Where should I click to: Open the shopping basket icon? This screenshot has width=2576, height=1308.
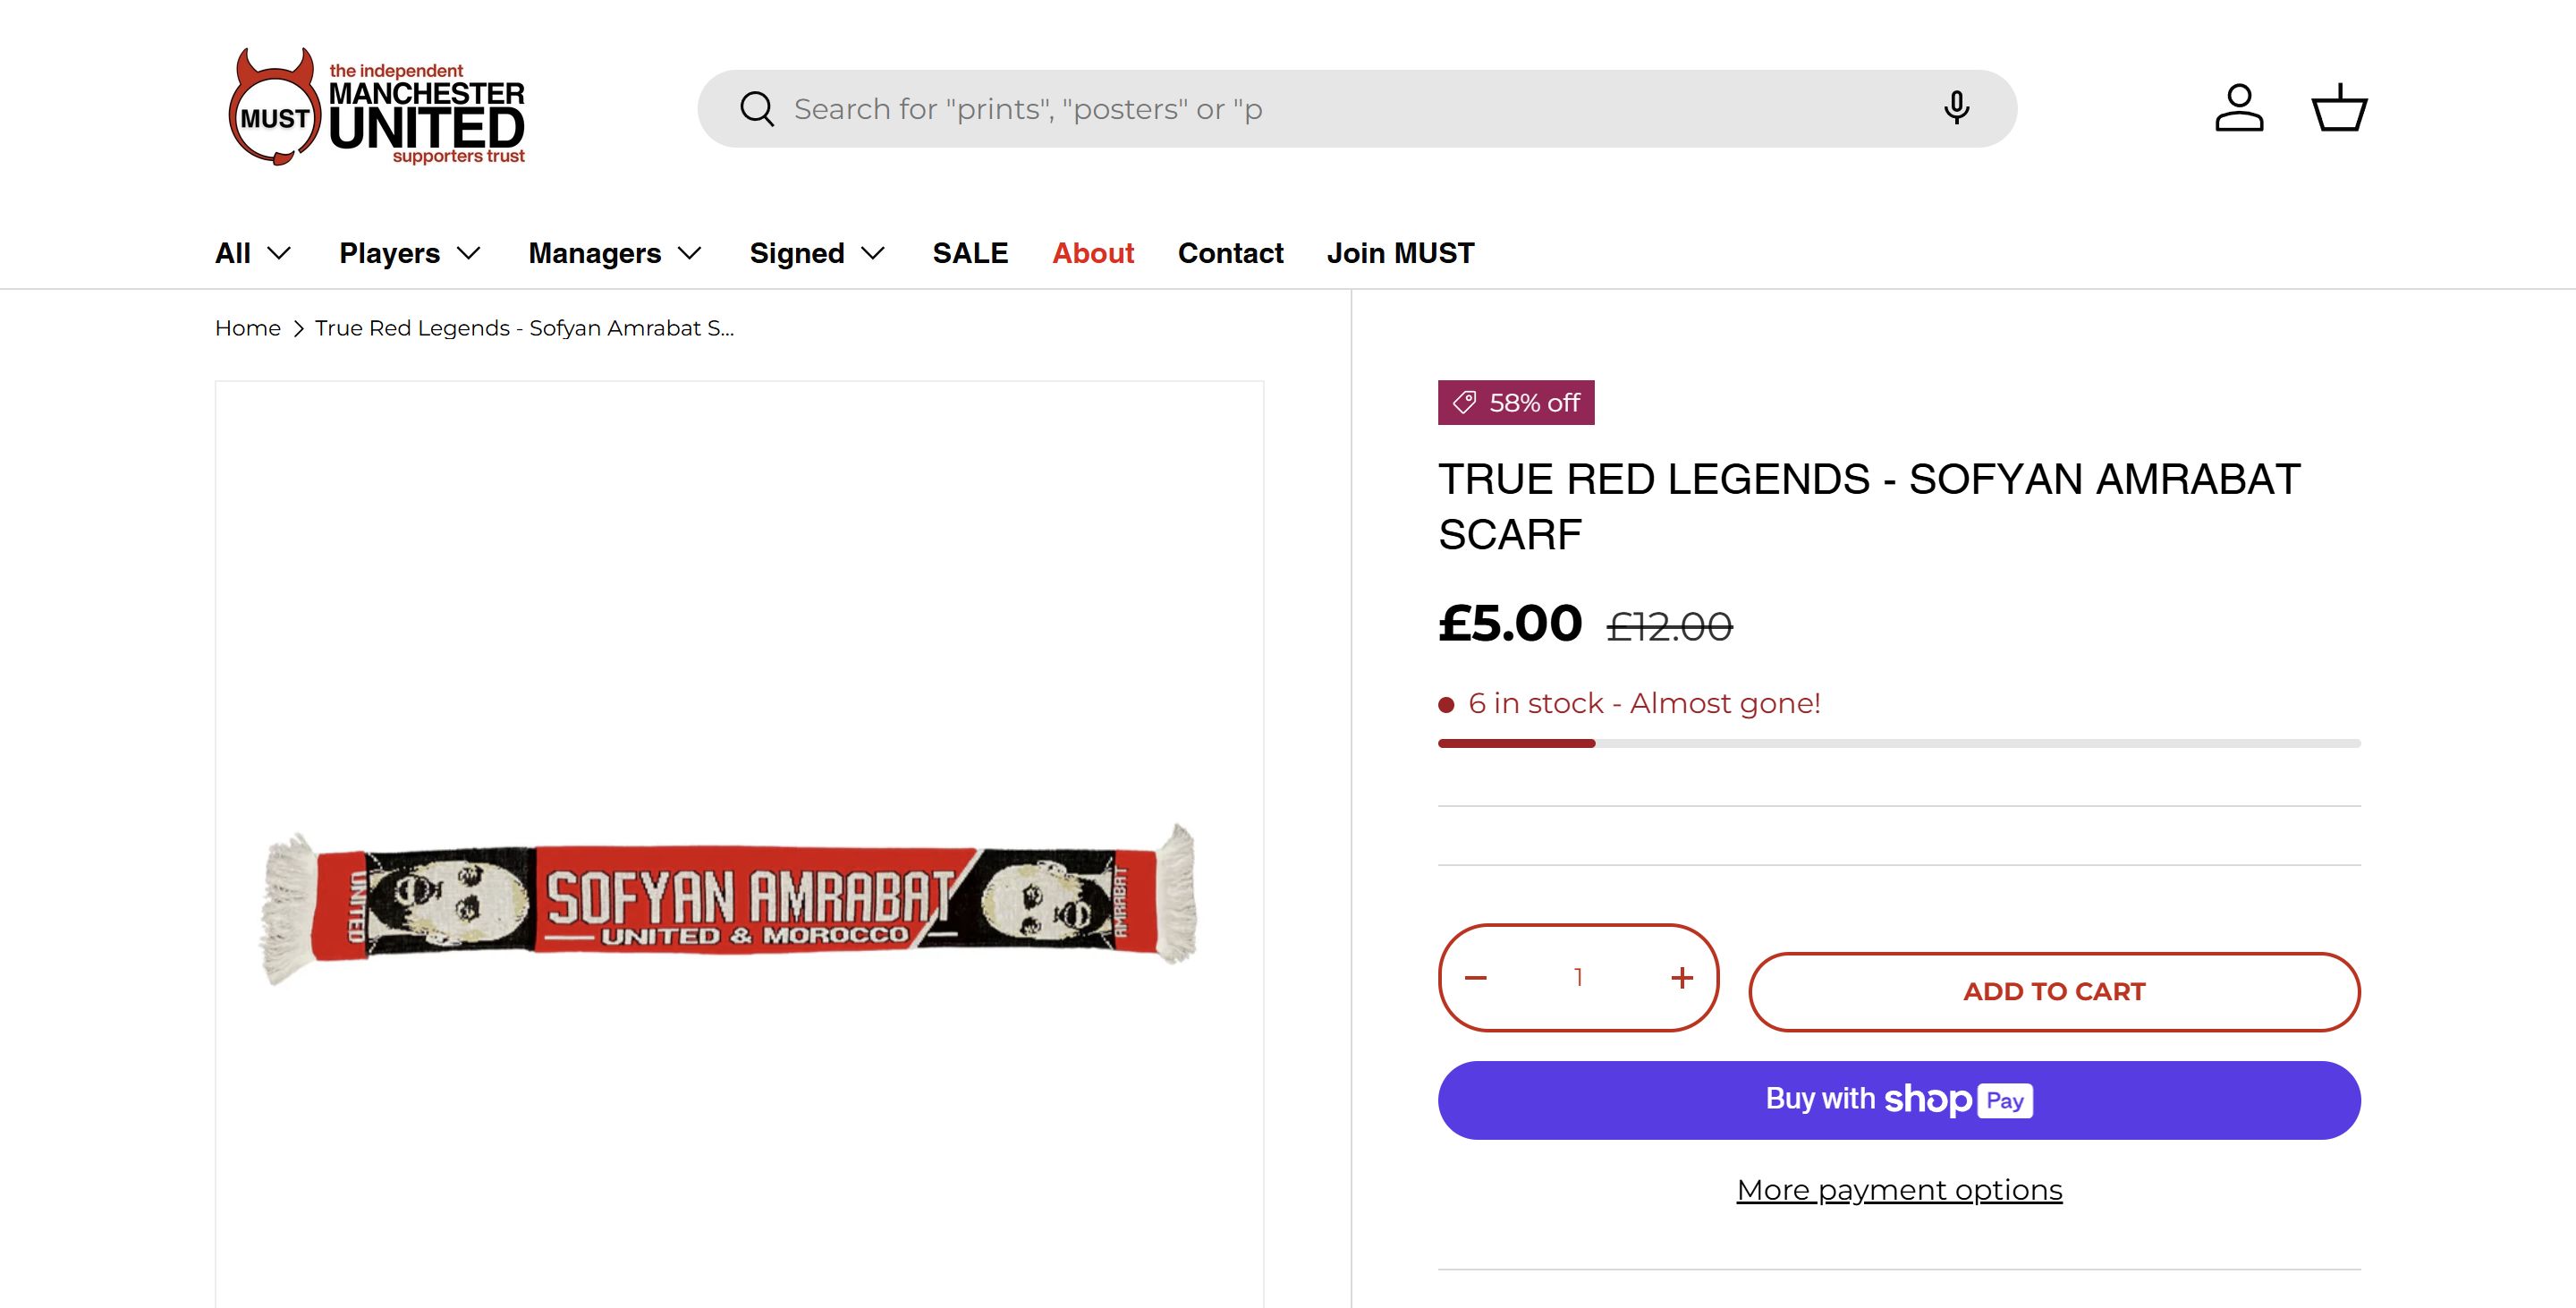[2339, 108]
